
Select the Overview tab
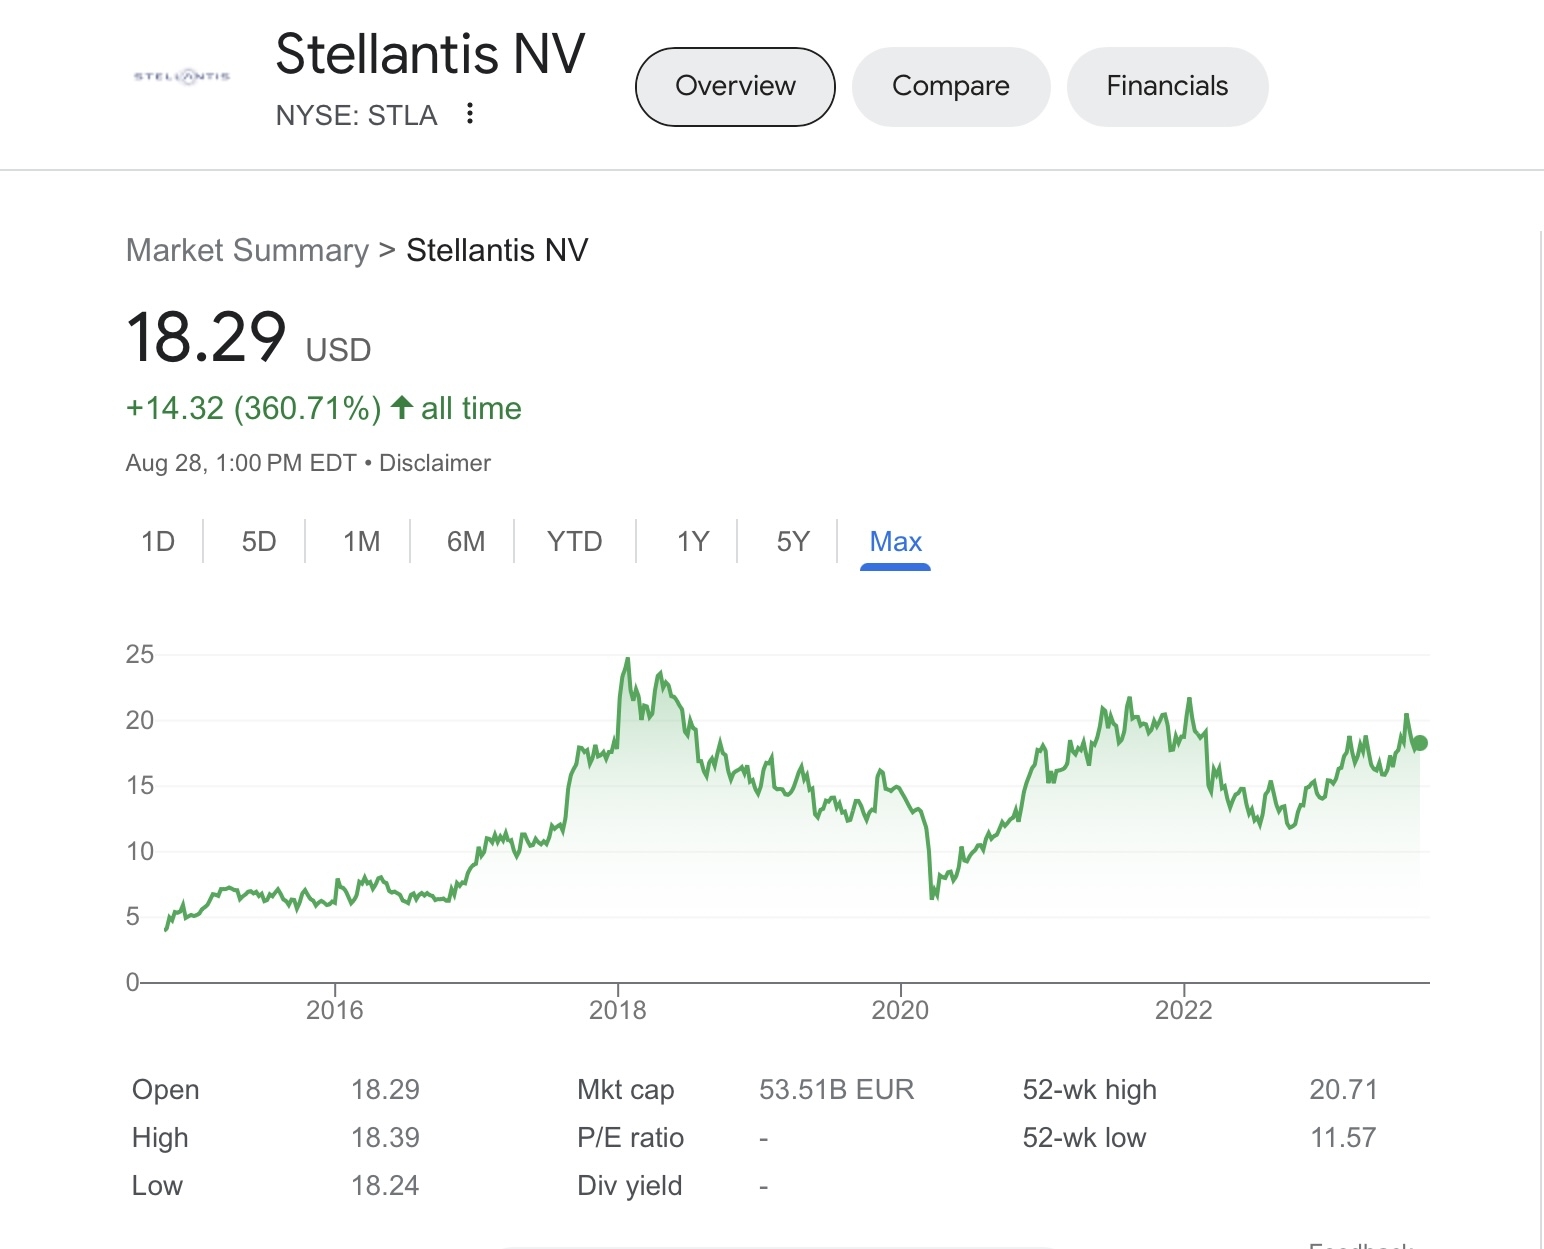click(x=735, y=87)
